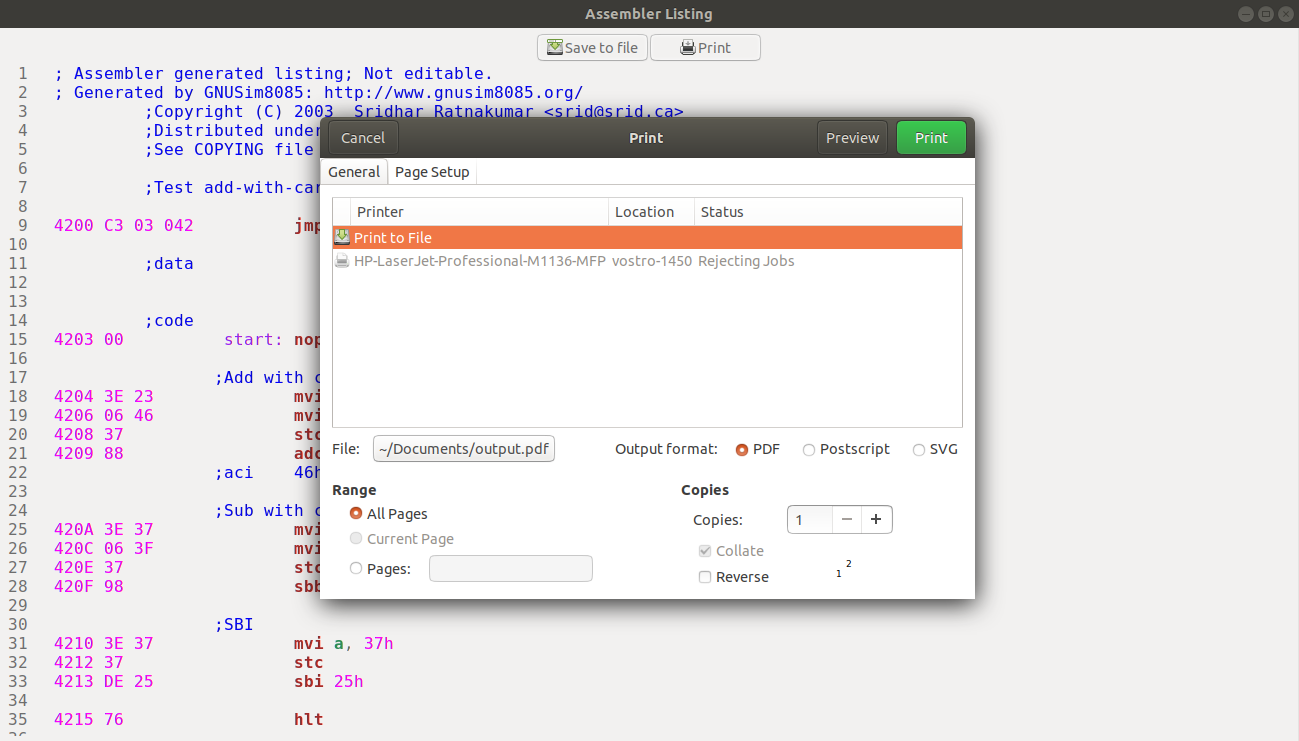Select the Pages range radio button
Screen dimensions: 1299x741
(356, 569)
